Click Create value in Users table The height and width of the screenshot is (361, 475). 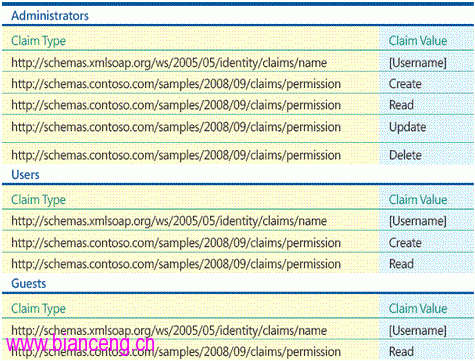point(405,243)
